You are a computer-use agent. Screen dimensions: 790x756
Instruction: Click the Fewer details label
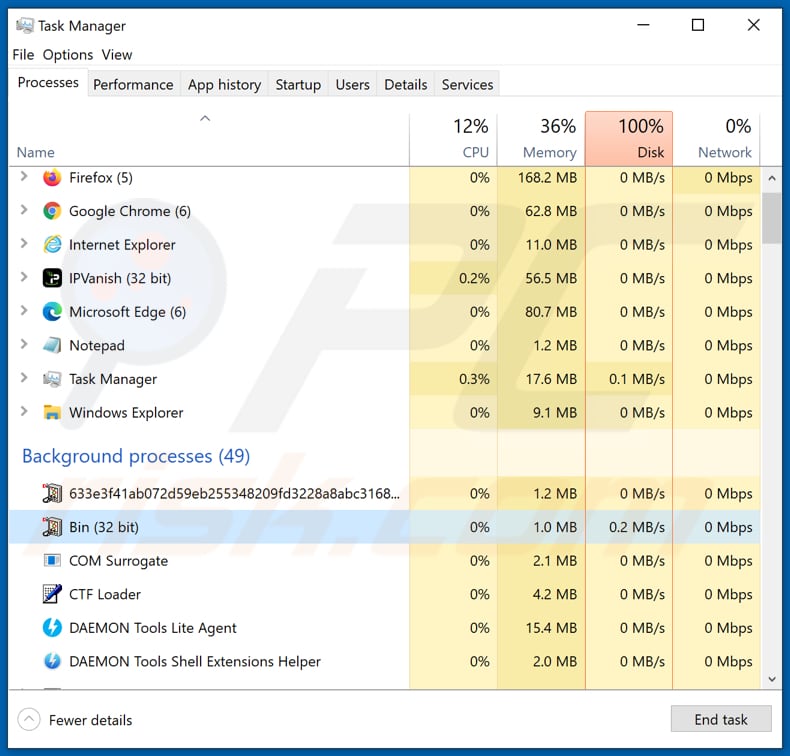pyautogui.click(x=91, y=720)
